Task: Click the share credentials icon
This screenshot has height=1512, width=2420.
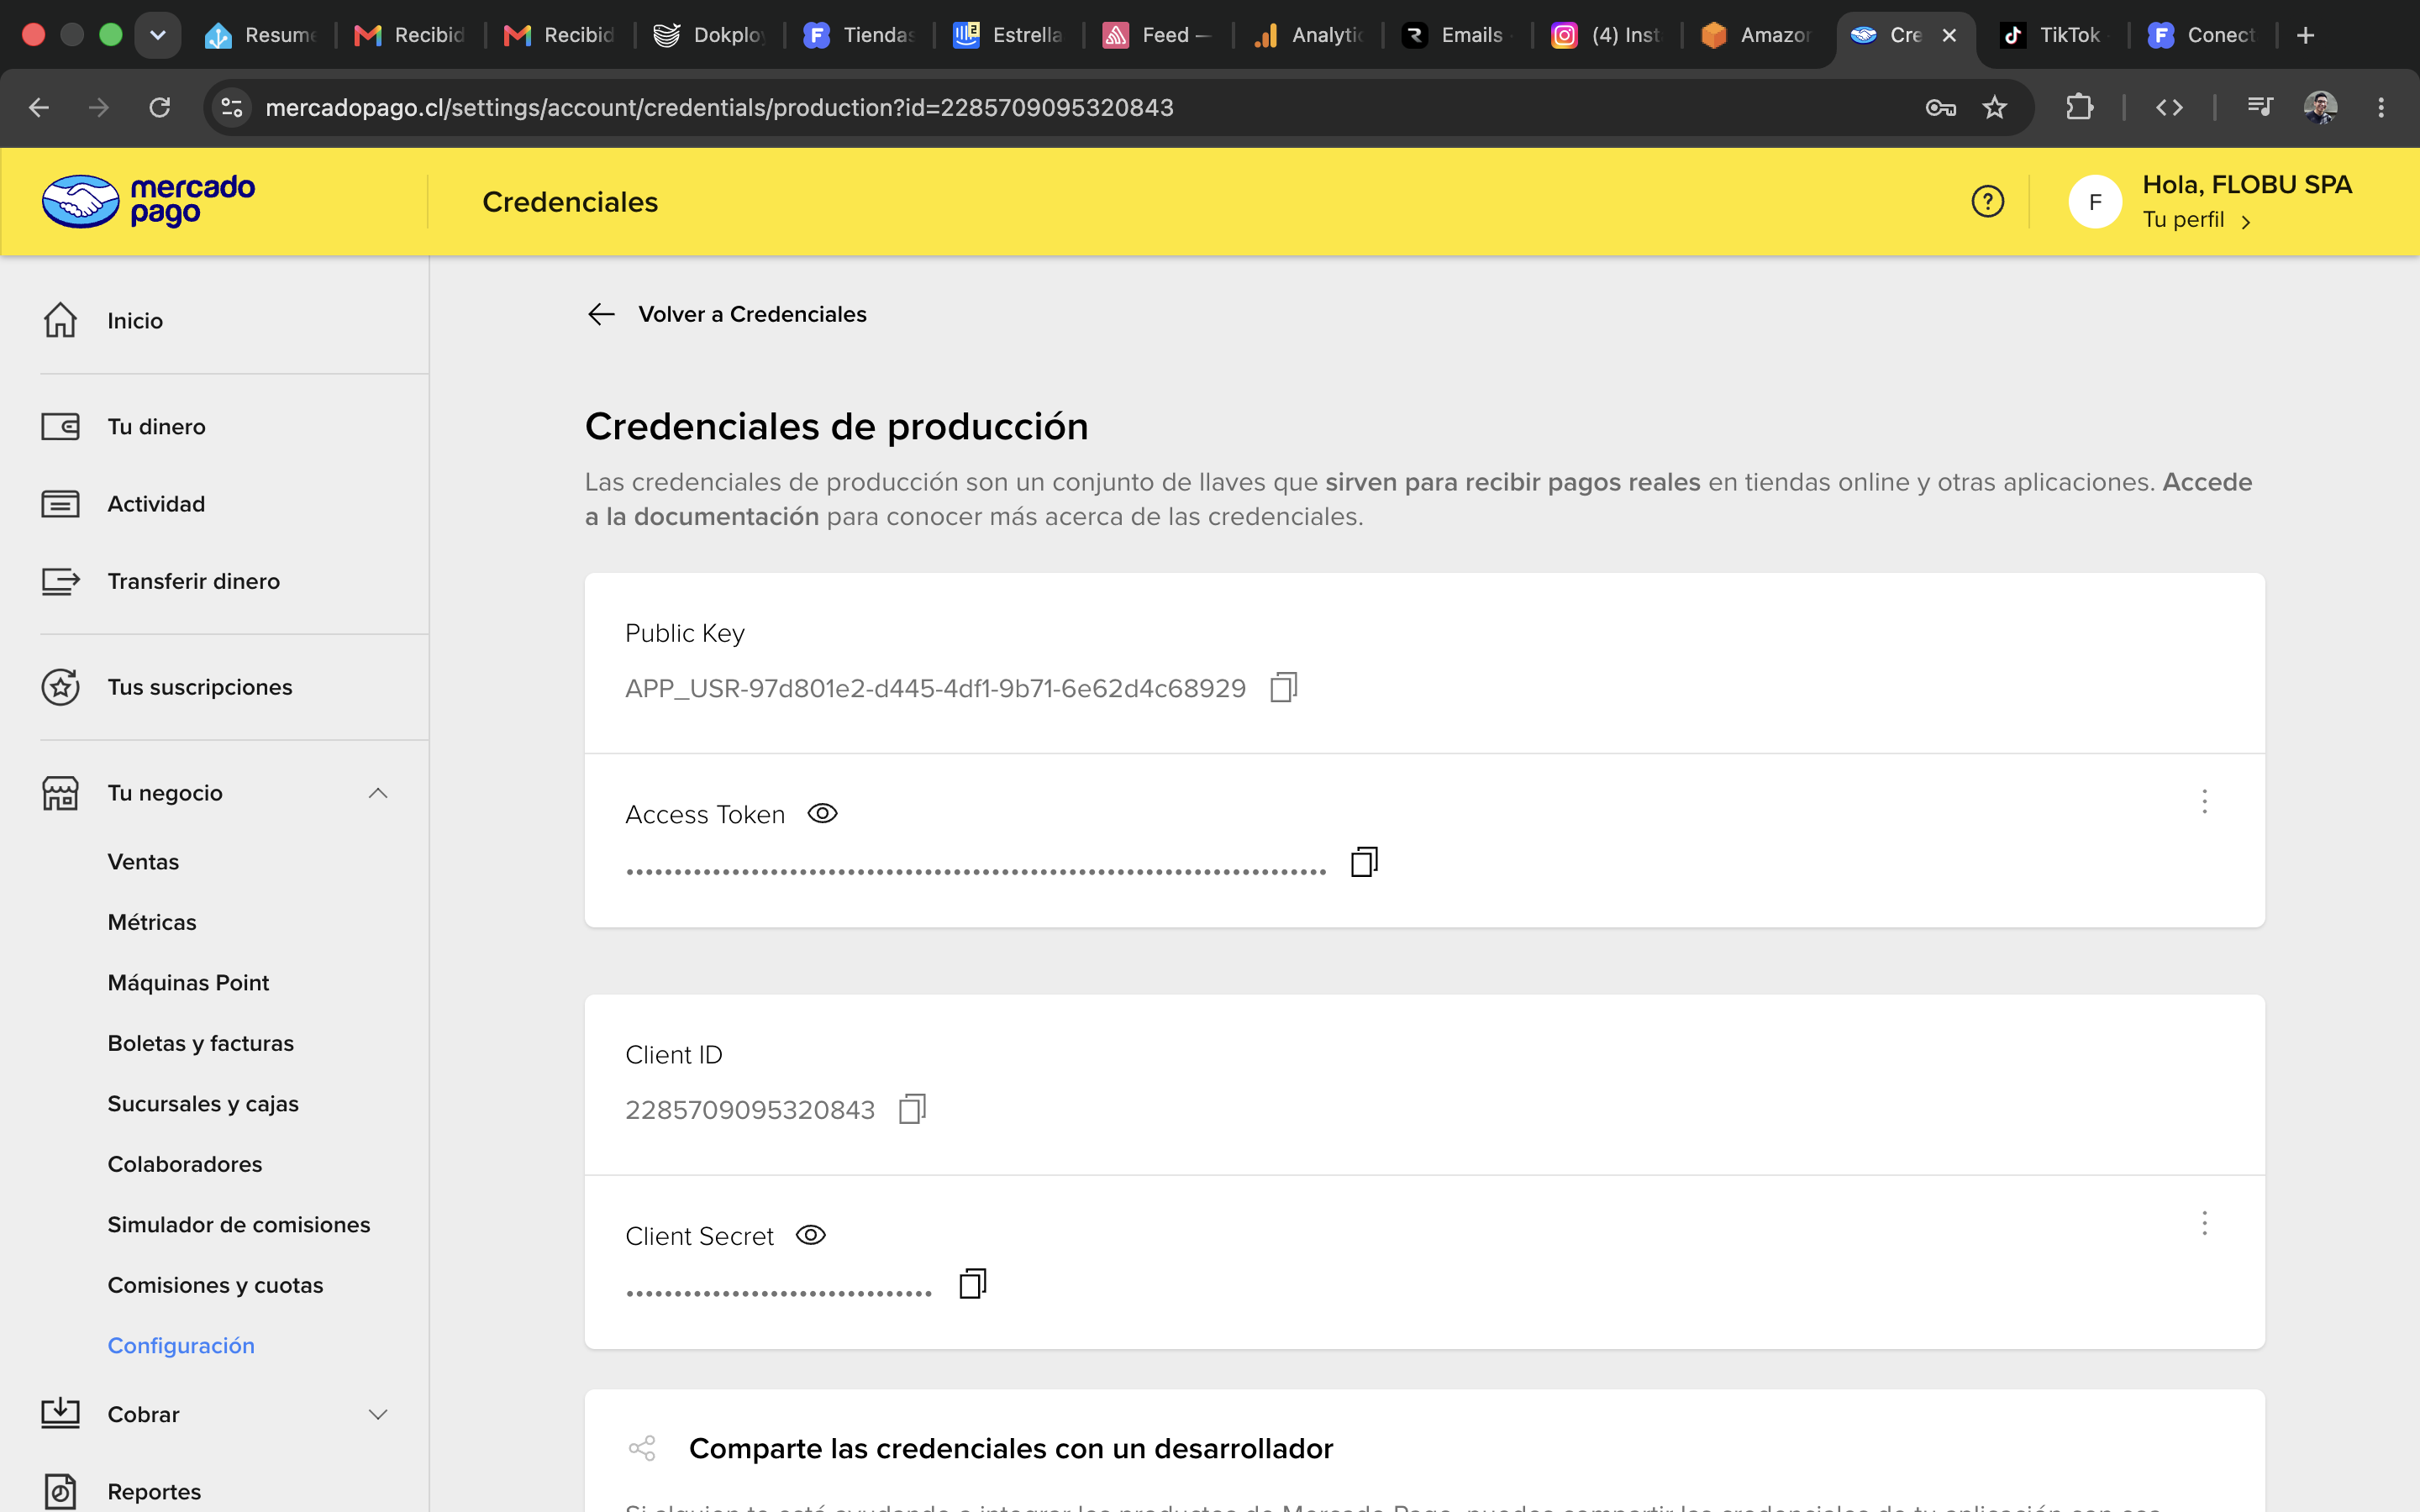Action: point(642,1448)
